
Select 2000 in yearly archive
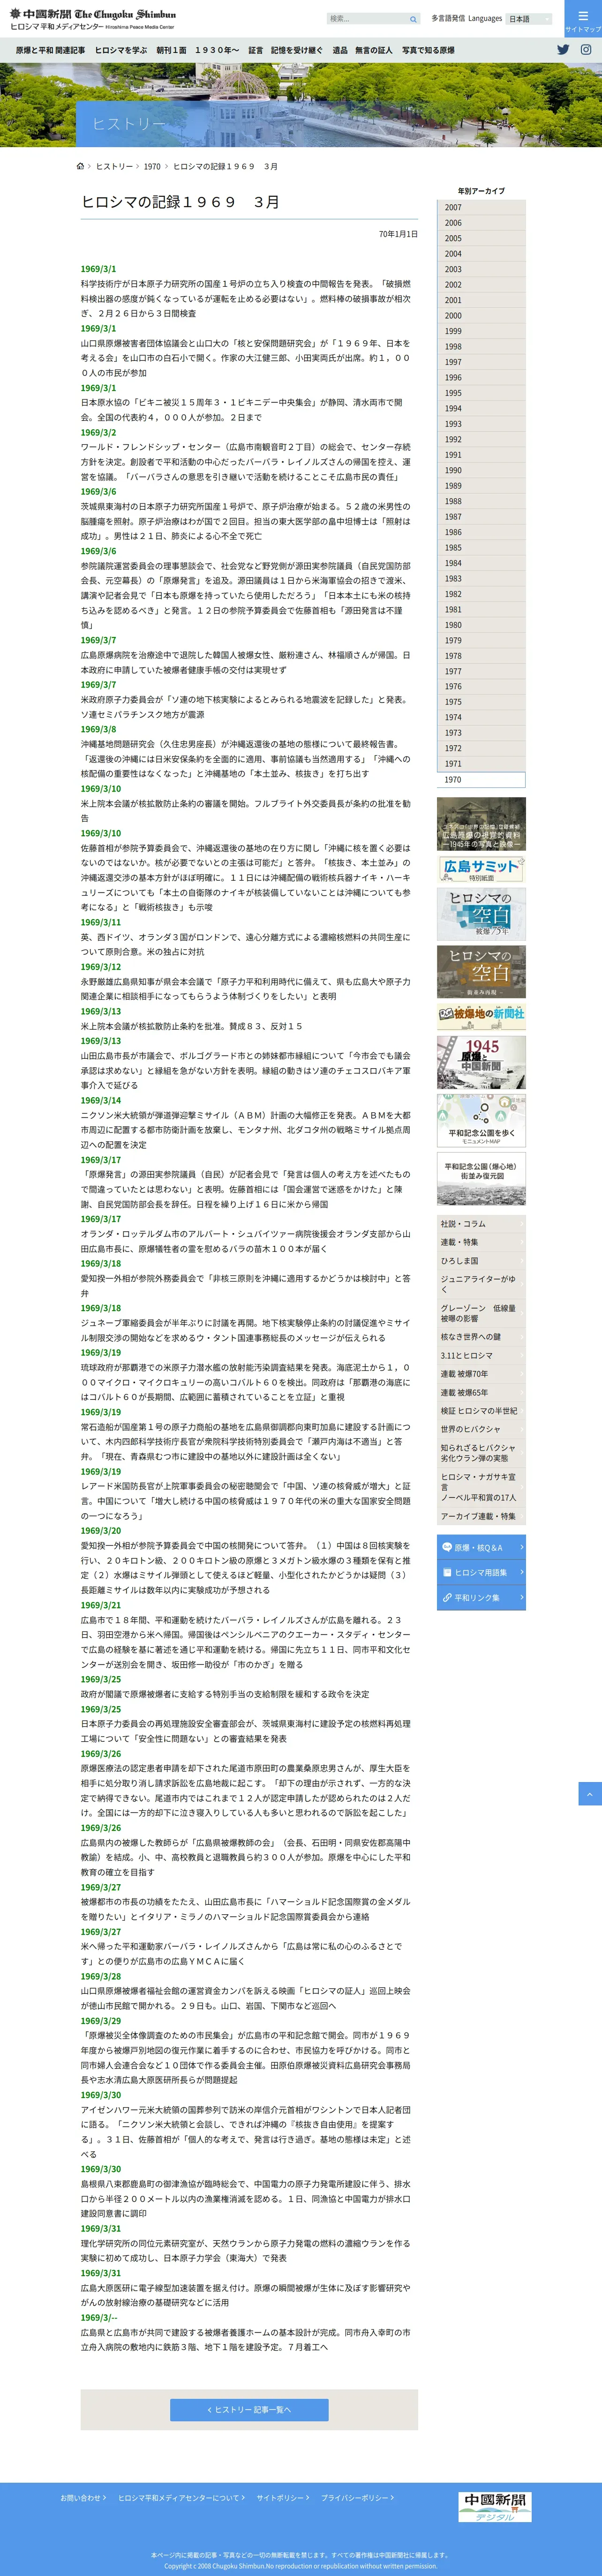click(x=481, y=316)
